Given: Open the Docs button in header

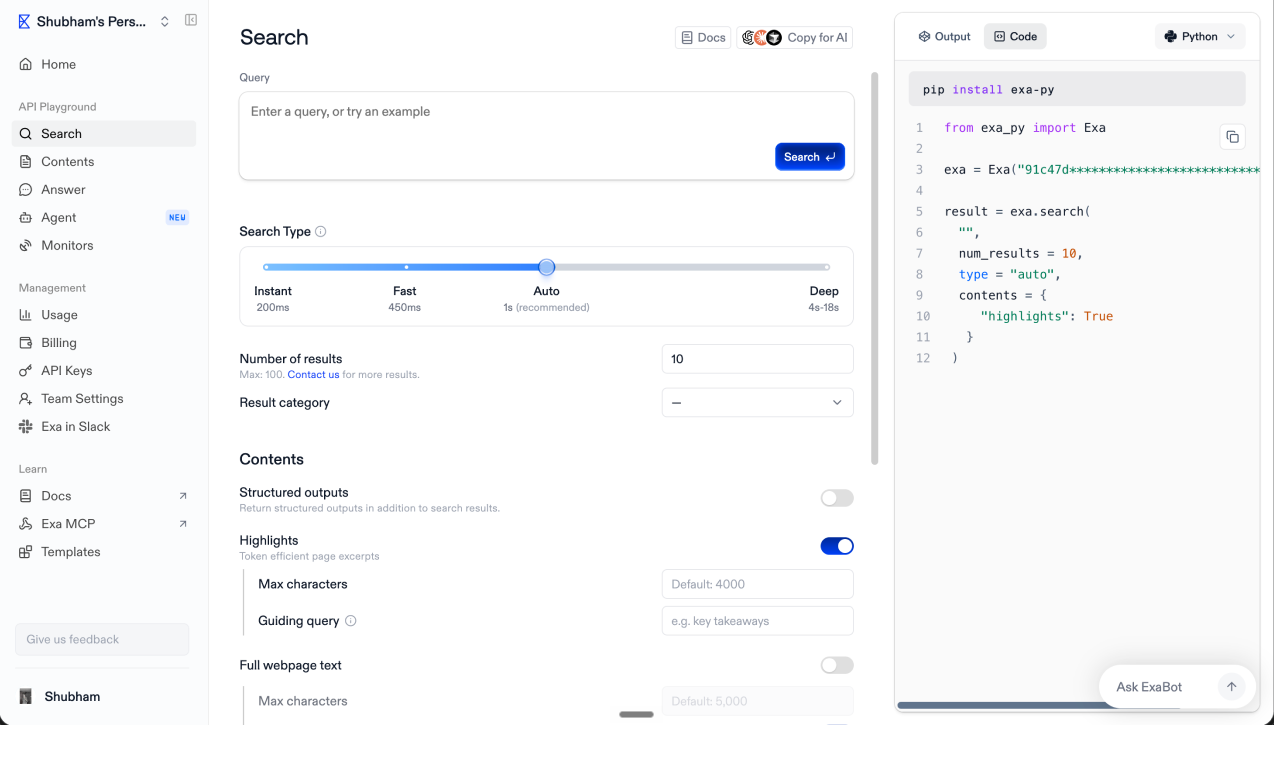Looking at the screenshot, I should pyautogui.click(x=703, y=38).
